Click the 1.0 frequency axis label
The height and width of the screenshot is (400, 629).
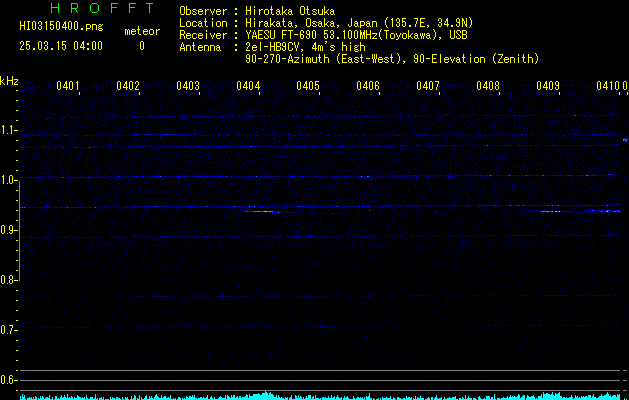[x=8, y=180]
